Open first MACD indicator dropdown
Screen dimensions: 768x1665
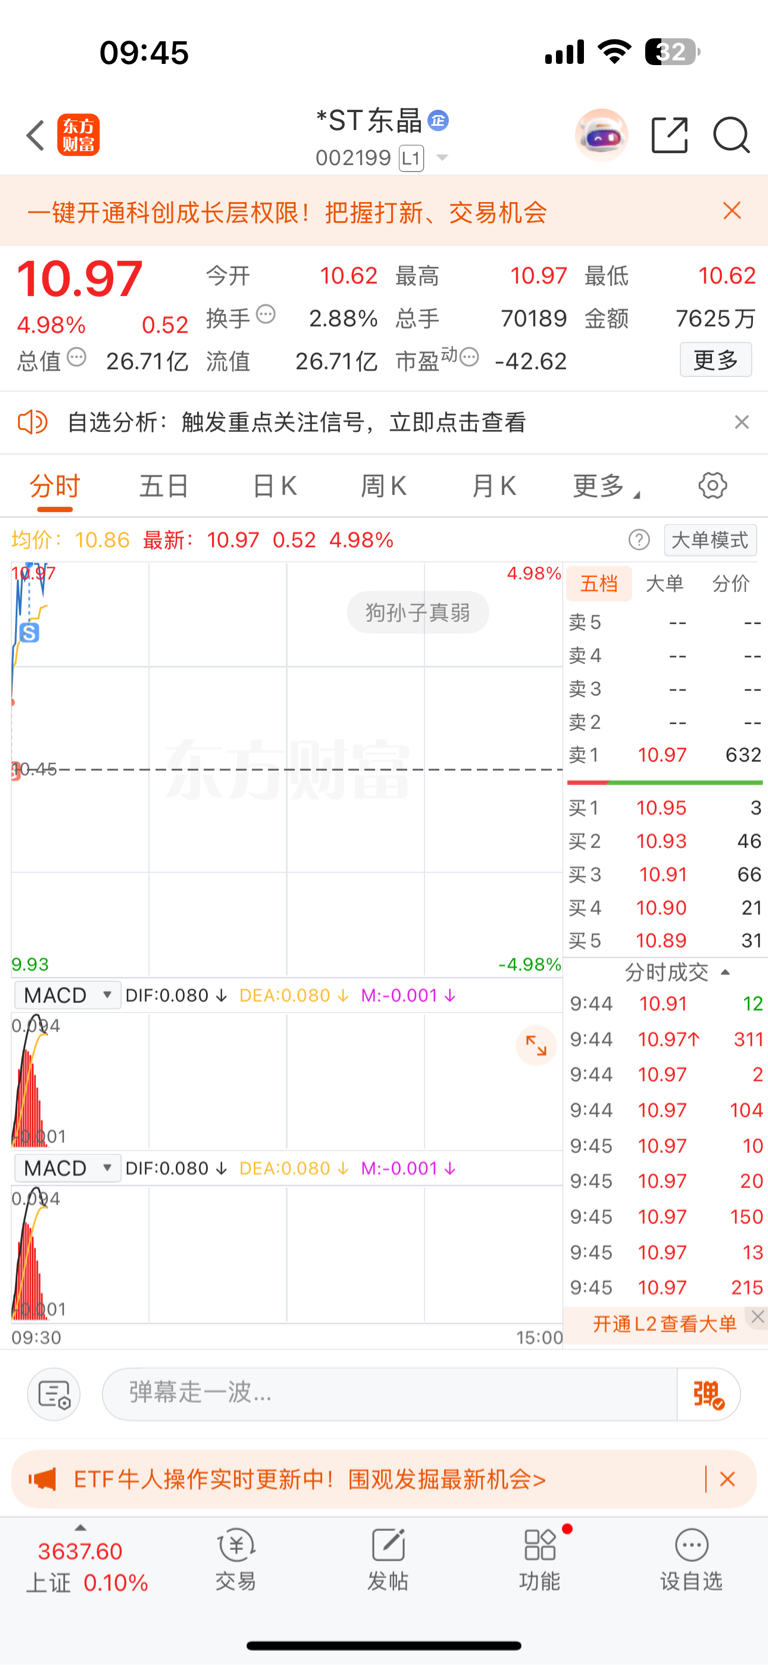click(x=68, y=995)
